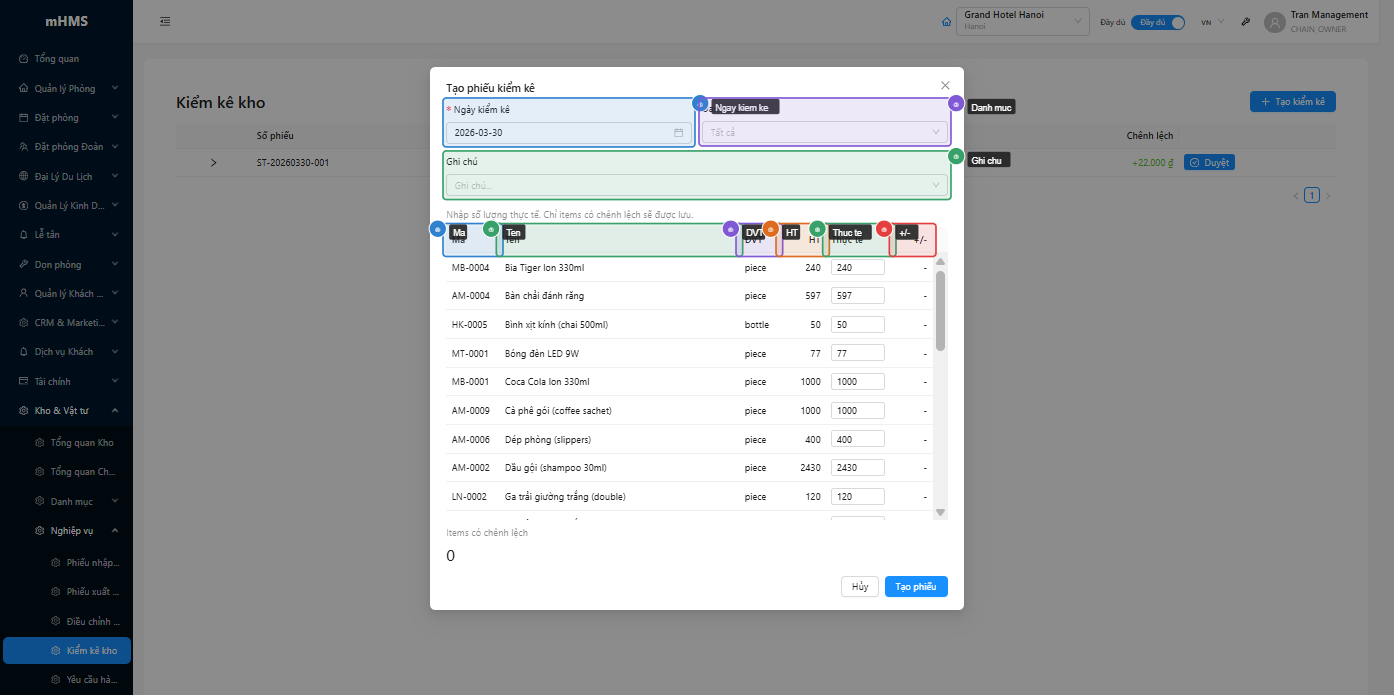Click the home icon beside hotel selector
Viewport: 1394px width, 695px height.
coord(946,22)
